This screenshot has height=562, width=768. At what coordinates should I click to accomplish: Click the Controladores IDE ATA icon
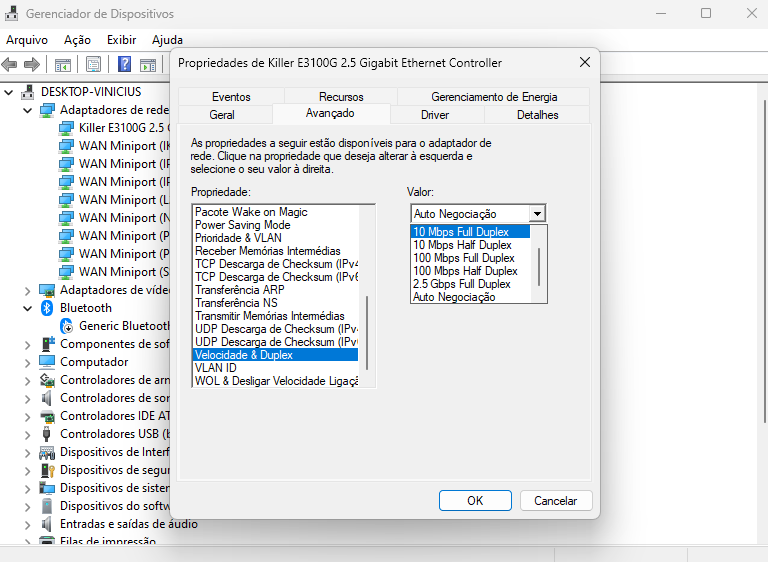(x=47, y=416)
